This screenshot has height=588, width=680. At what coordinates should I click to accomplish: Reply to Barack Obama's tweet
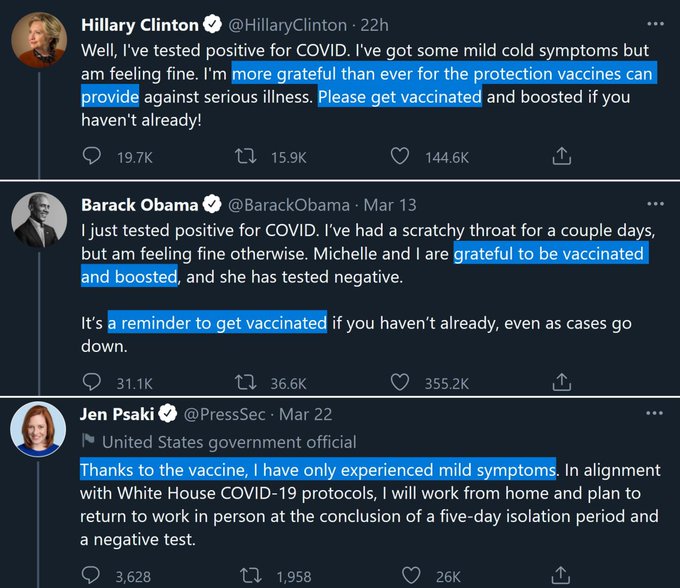pyautogui.click(x=92, y=382)
